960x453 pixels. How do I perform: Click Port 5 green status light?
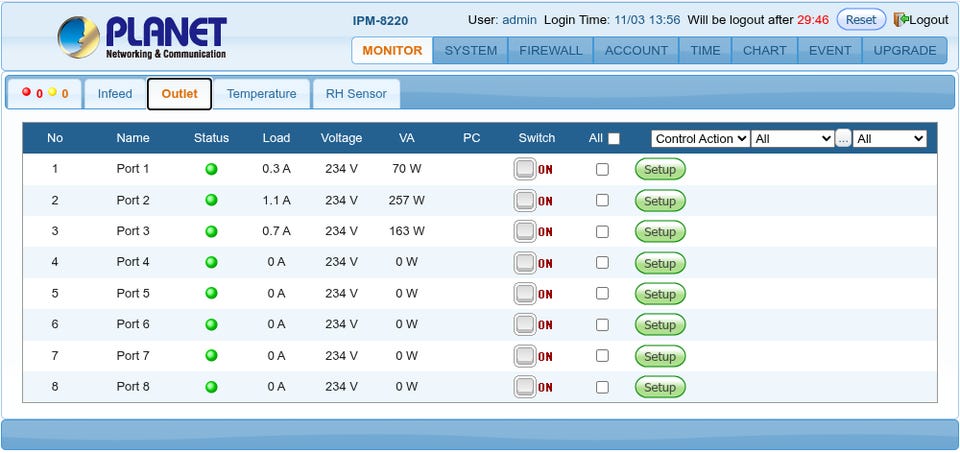(211, 293)
